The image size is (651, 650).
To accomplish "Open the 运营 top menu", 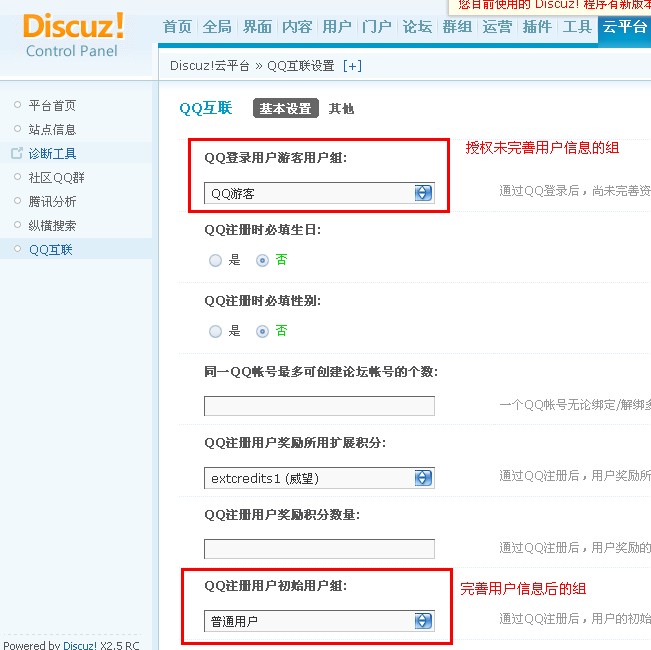I will 497,27.
